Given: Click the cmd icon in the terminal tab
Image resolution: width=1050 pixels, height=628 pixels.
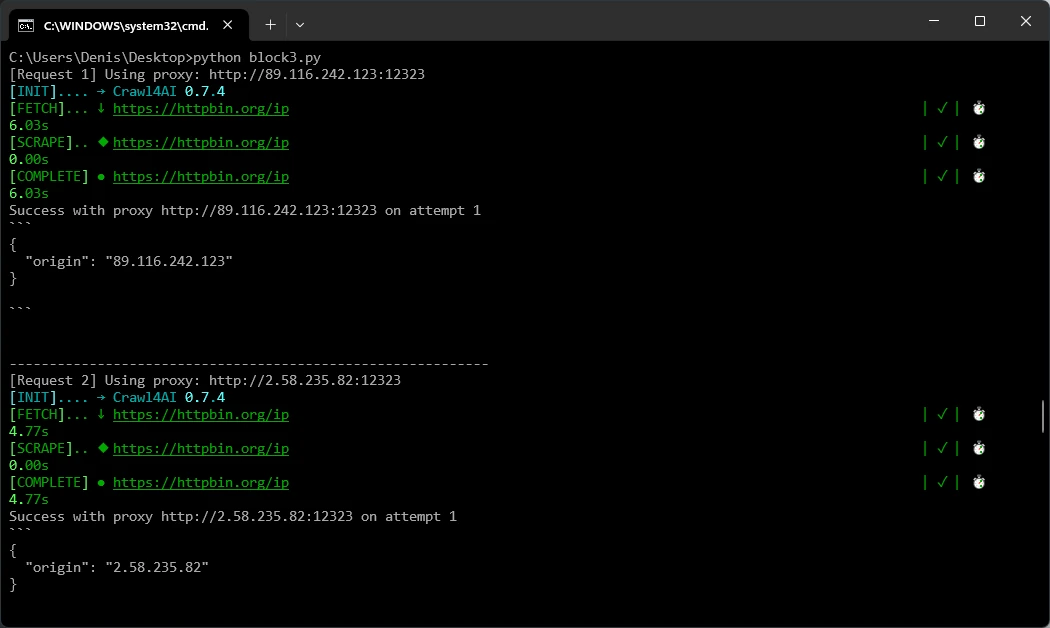Looking at the screenshot, I should [x=27, y=24].
